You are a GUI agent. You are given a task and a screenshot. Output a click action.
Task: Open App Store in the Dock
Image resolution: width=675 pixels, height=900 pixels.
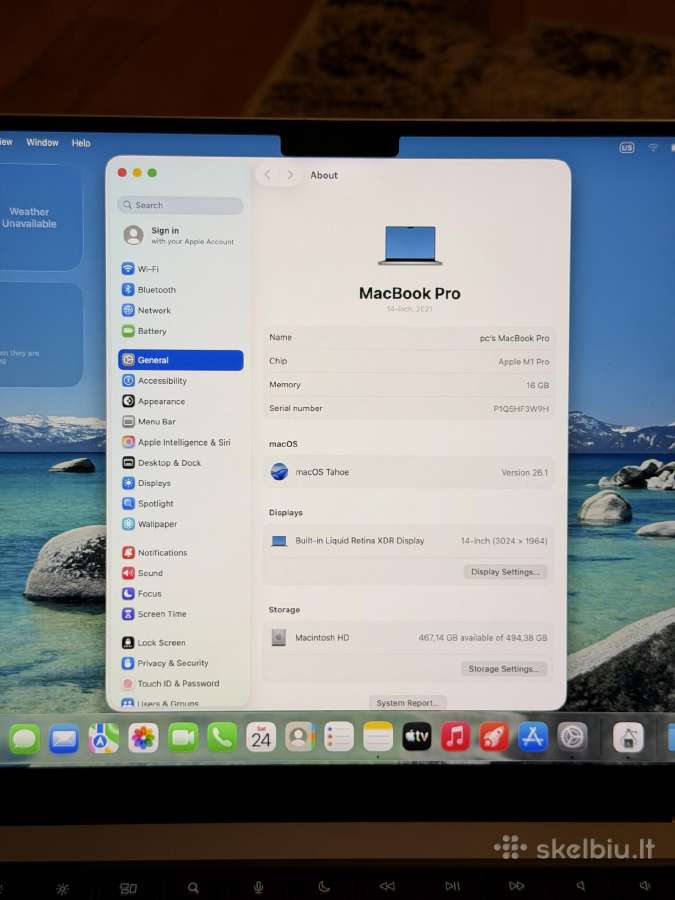[533, 737]
